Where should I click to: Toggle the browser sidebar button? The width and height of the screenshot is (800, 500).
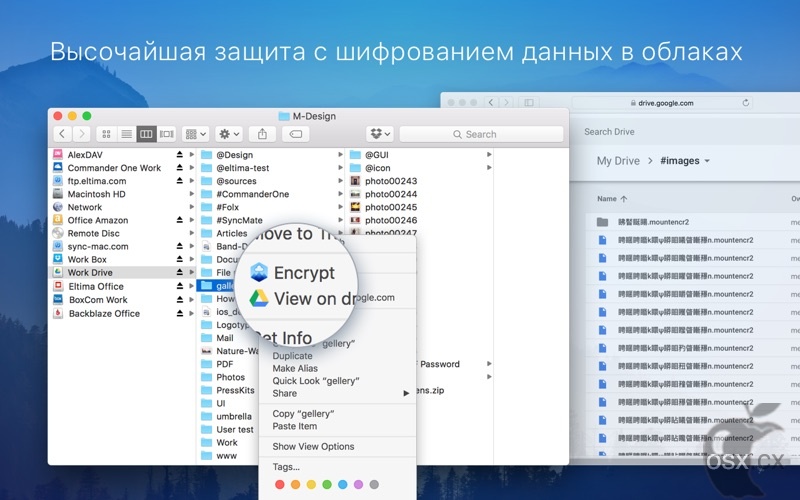pyautogui.click(x=529, y=103)
